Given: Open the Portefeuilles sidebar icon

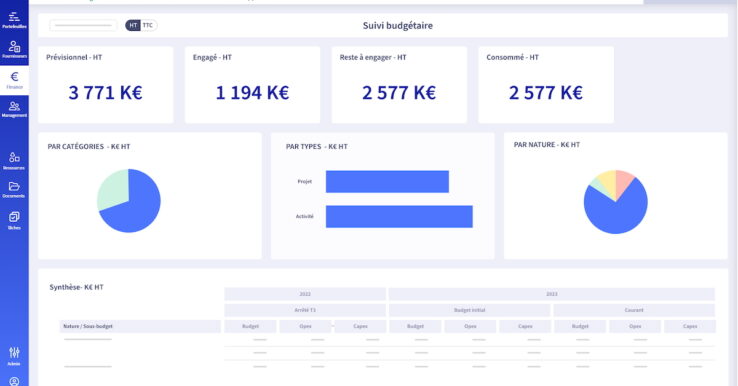Looking at the screenshot, I should [14, 19].
